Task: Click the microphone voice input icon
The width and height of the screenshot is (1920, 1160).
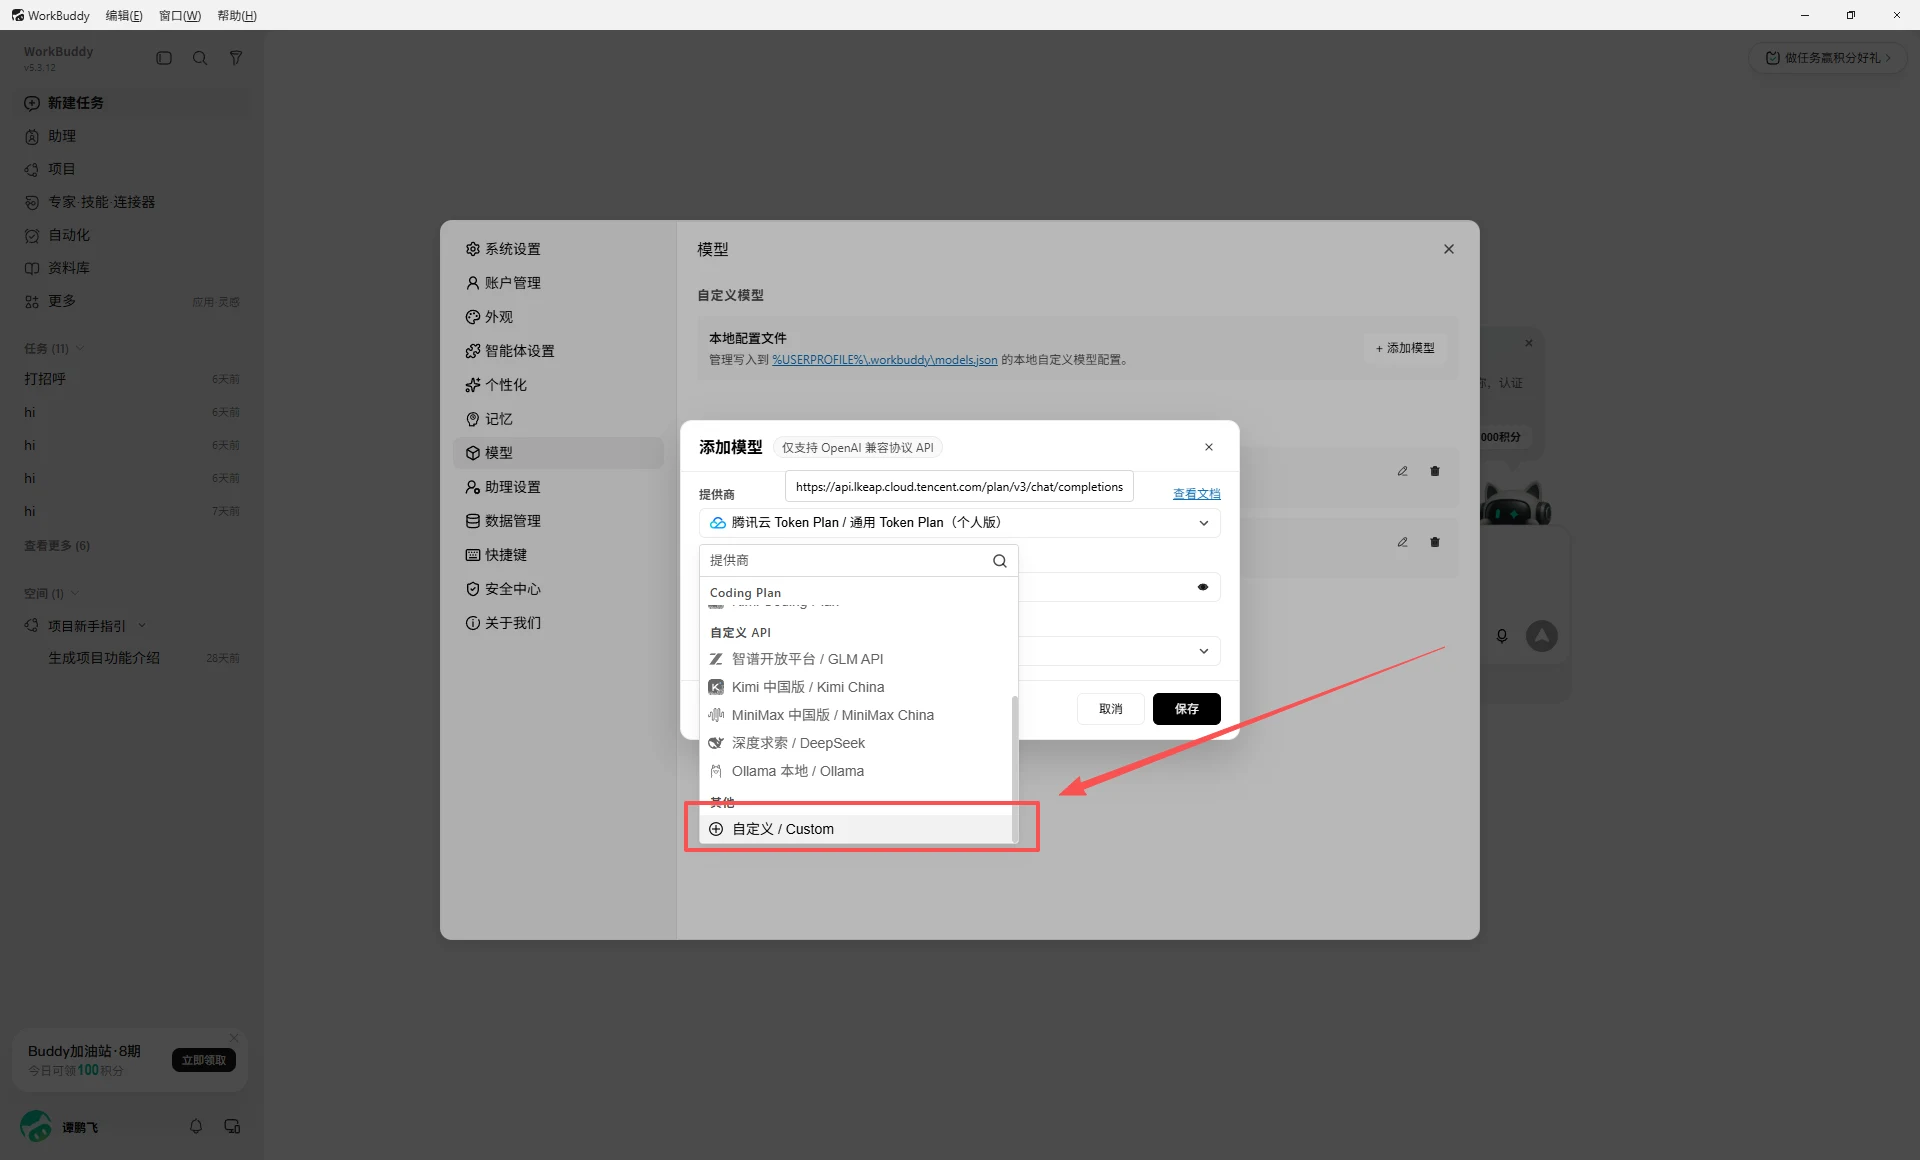Action: (1501, 636)
